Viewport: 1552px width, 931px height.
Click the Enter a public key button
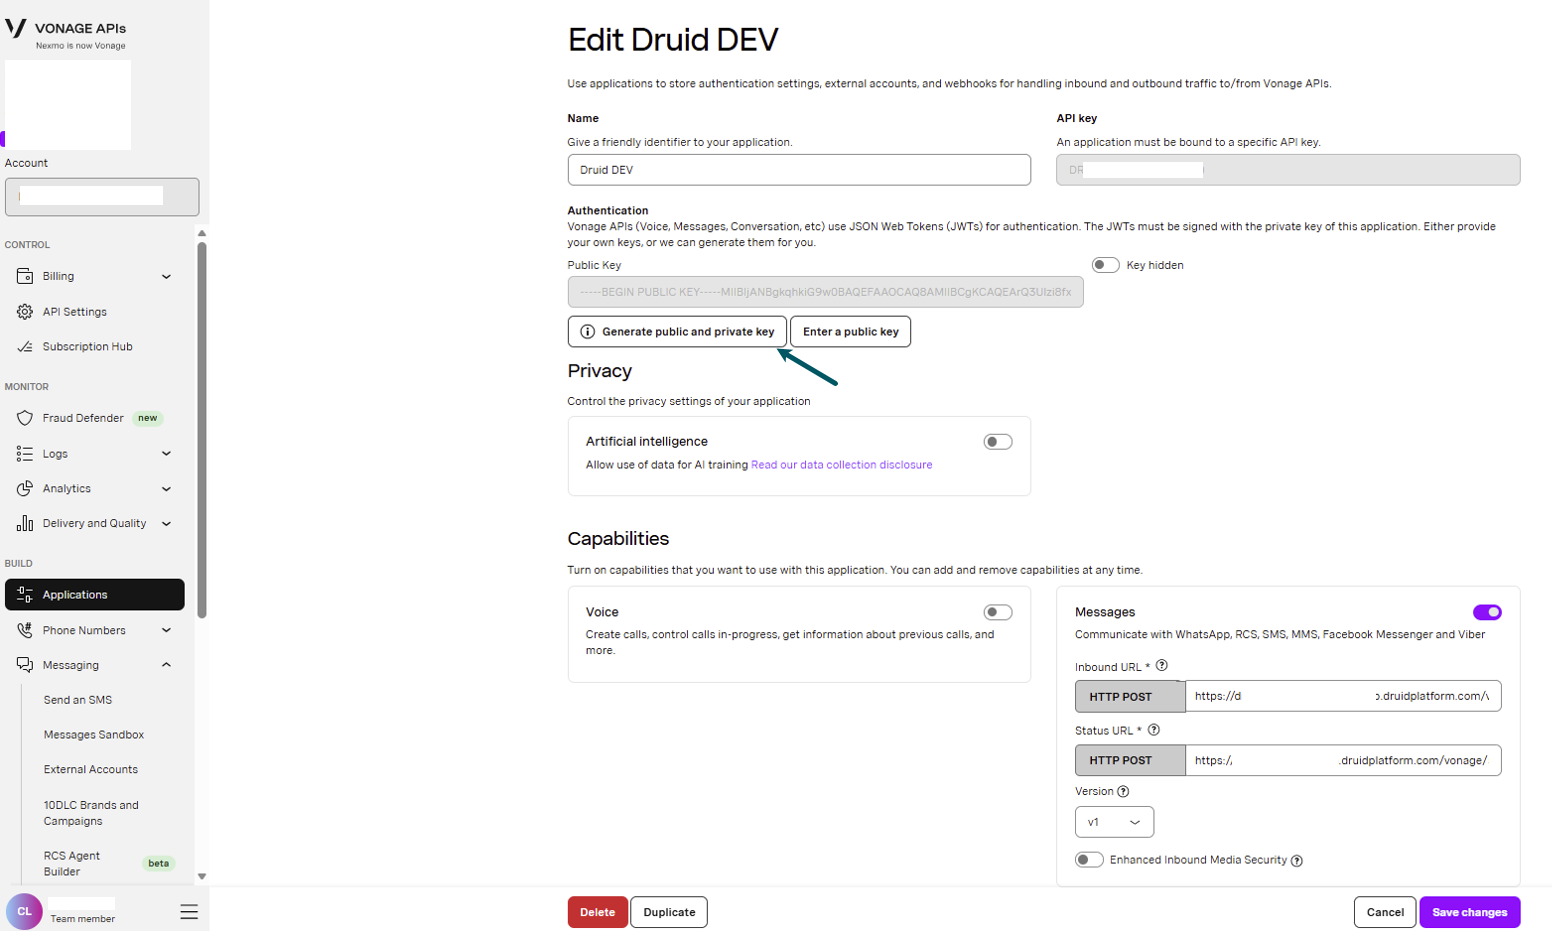851,332
